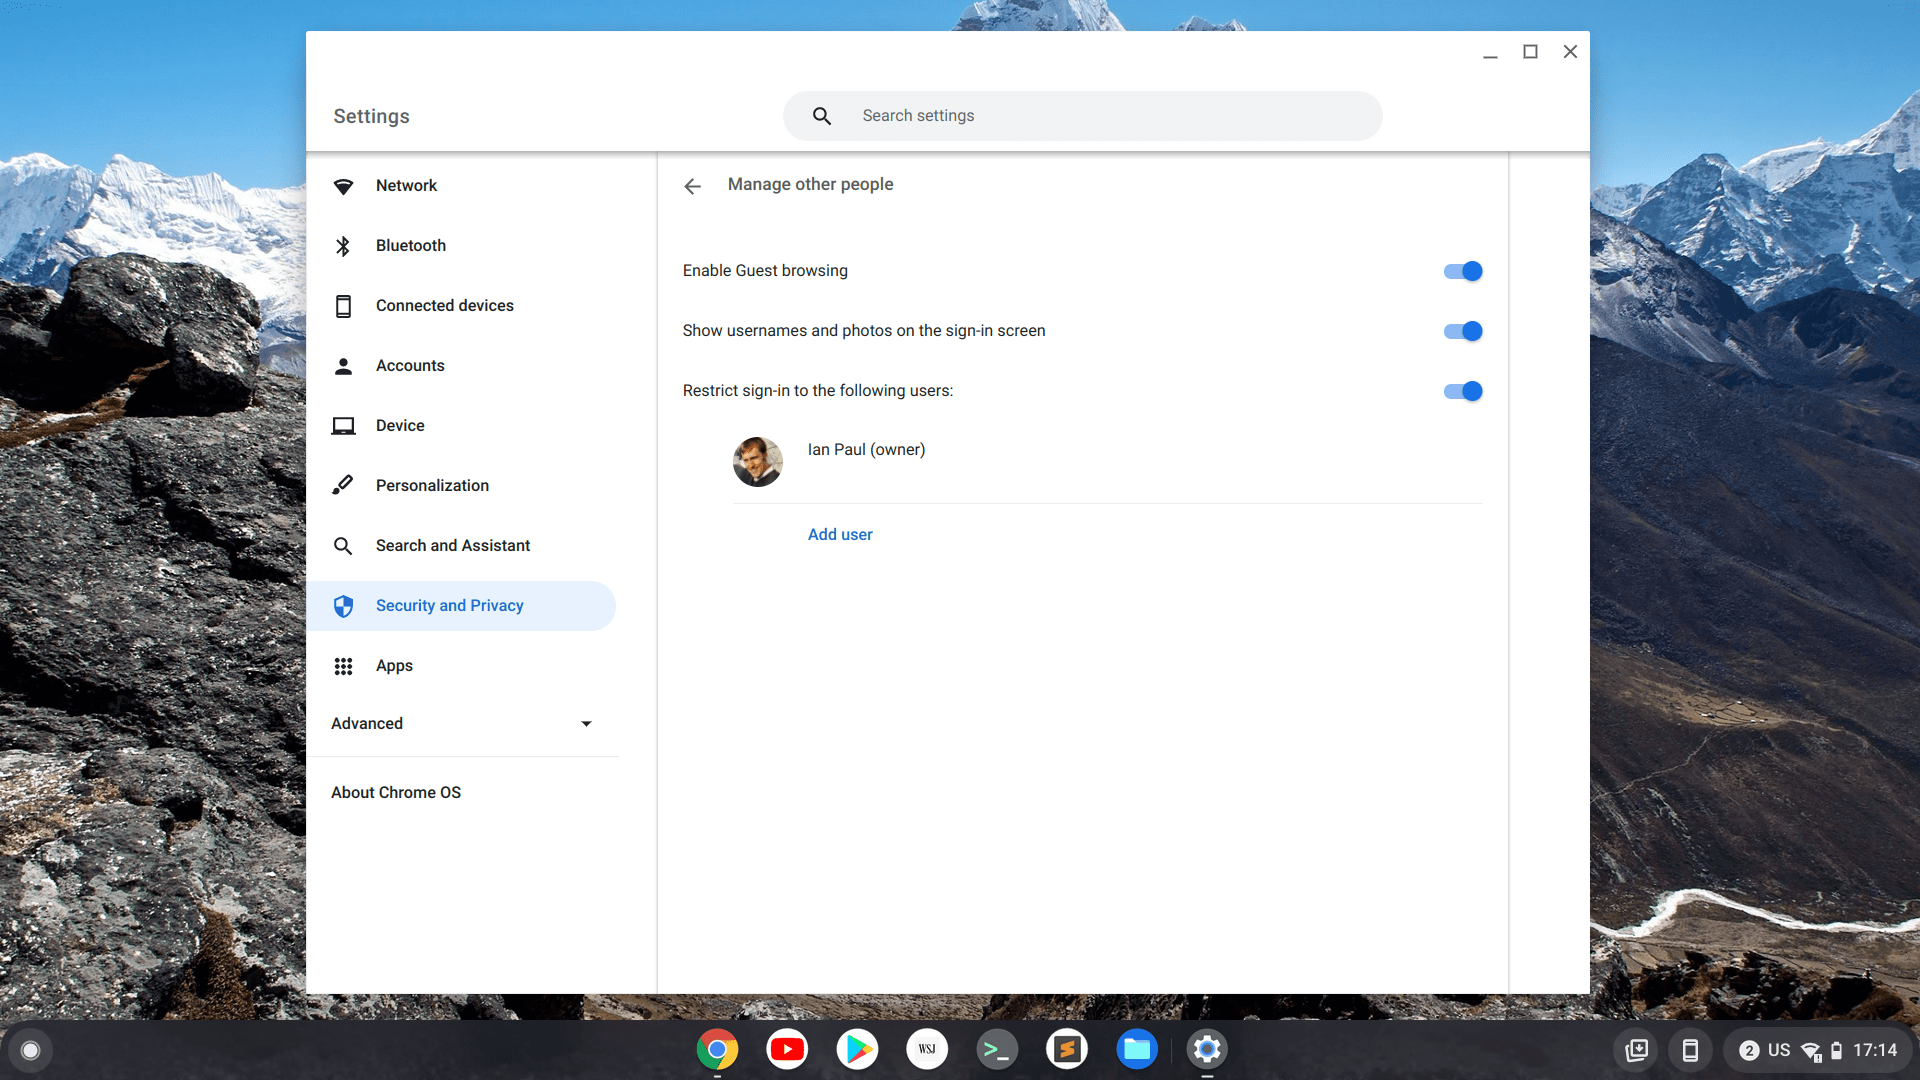Go back with the arrow beside Manage other people
This screenshot has height=1080, width=1920.
pos(692,186)
